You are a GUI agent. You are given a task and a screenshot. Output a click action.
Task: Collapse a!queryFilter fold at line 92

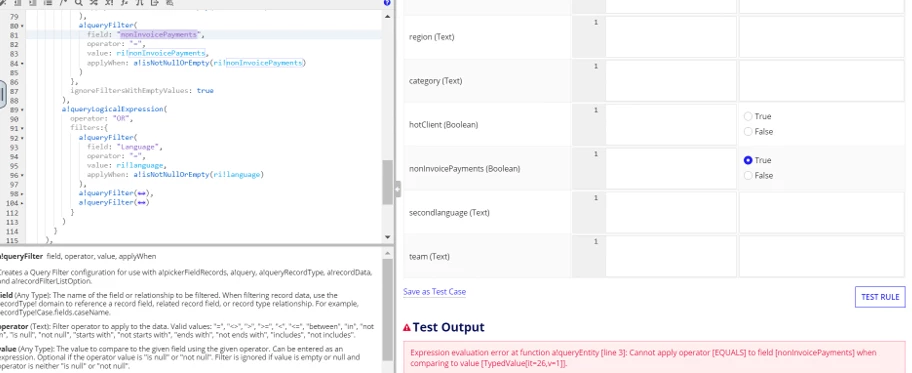point(23,138)
